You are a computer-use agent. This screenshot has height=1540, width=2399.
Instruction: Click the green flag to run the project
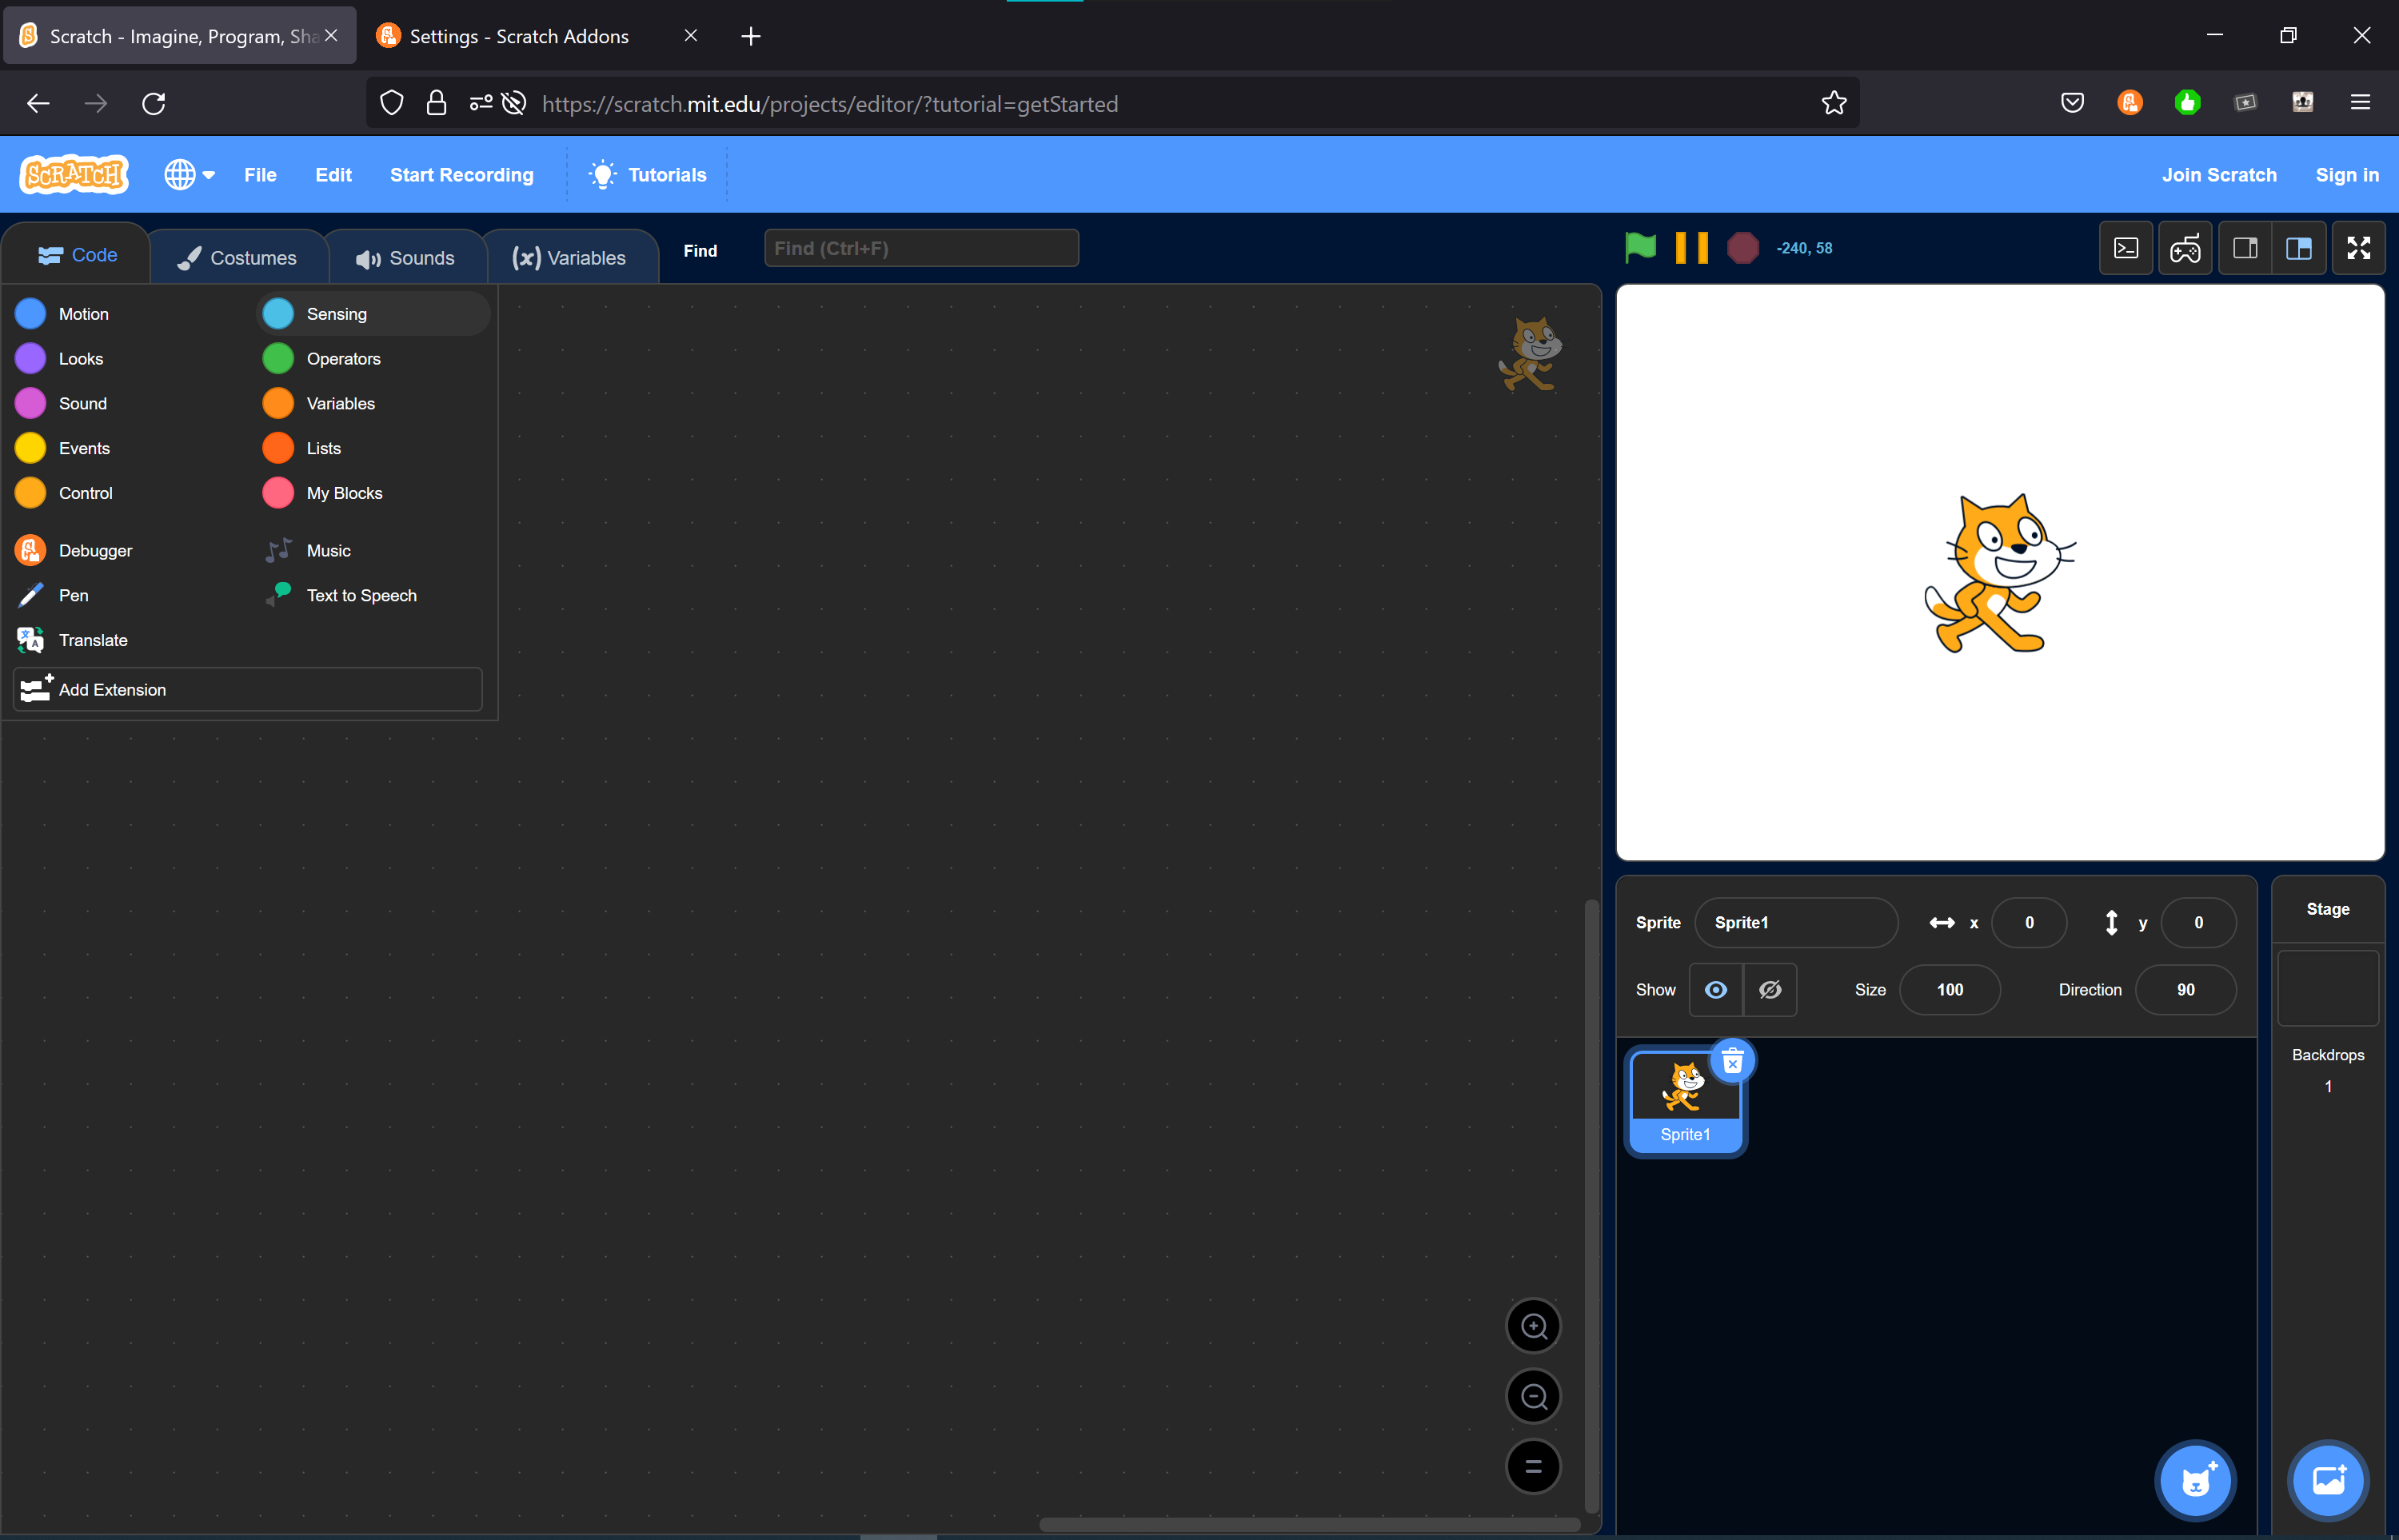point(1639,248)
